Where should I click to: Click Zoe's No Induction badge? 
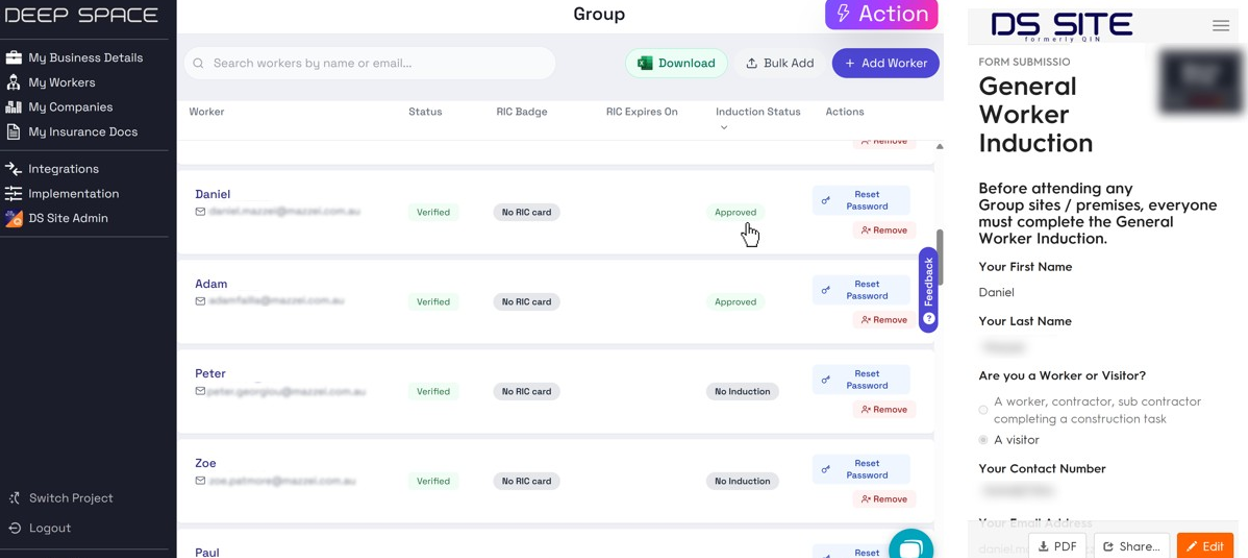pos(742,481)
